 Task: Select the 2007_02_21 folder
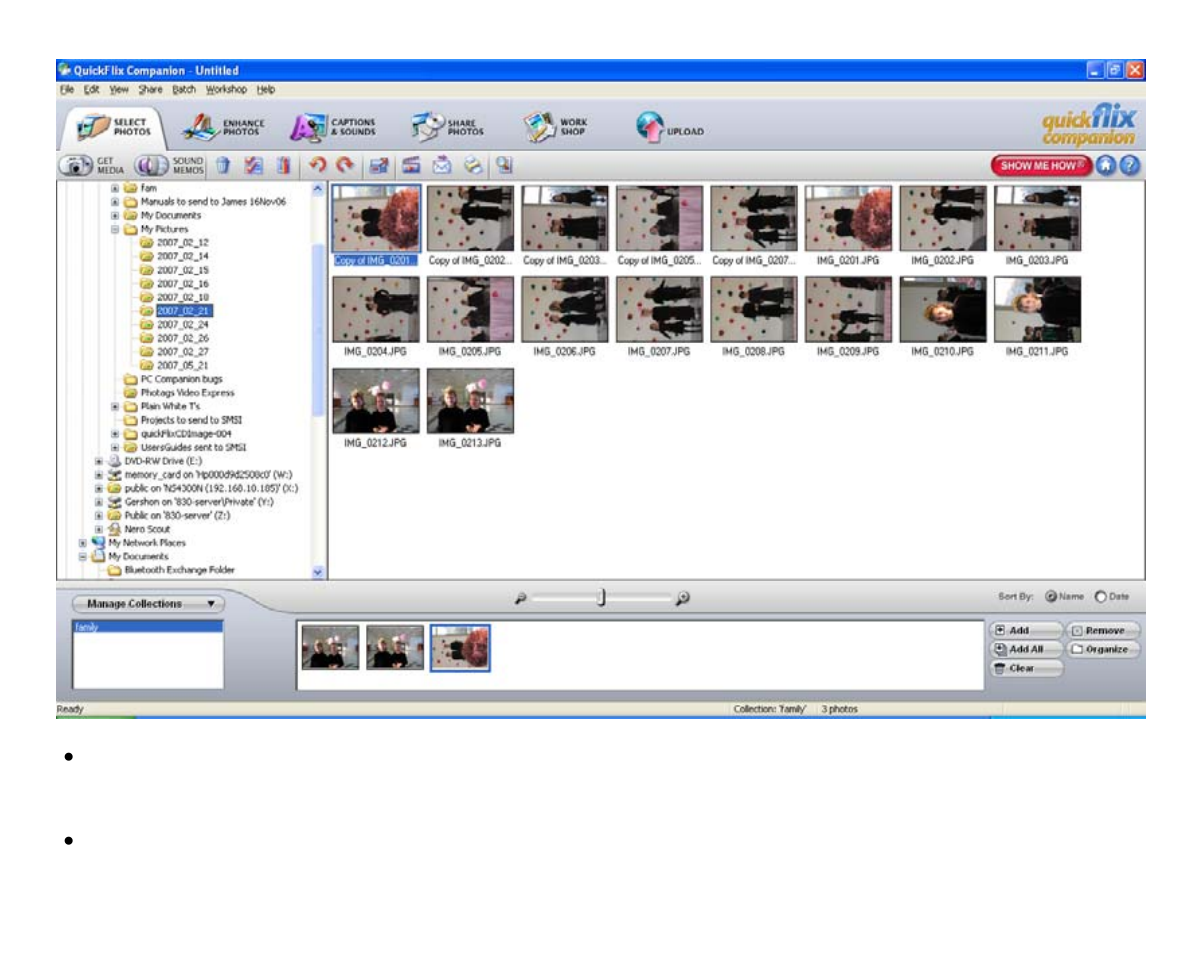click(183, 311)
